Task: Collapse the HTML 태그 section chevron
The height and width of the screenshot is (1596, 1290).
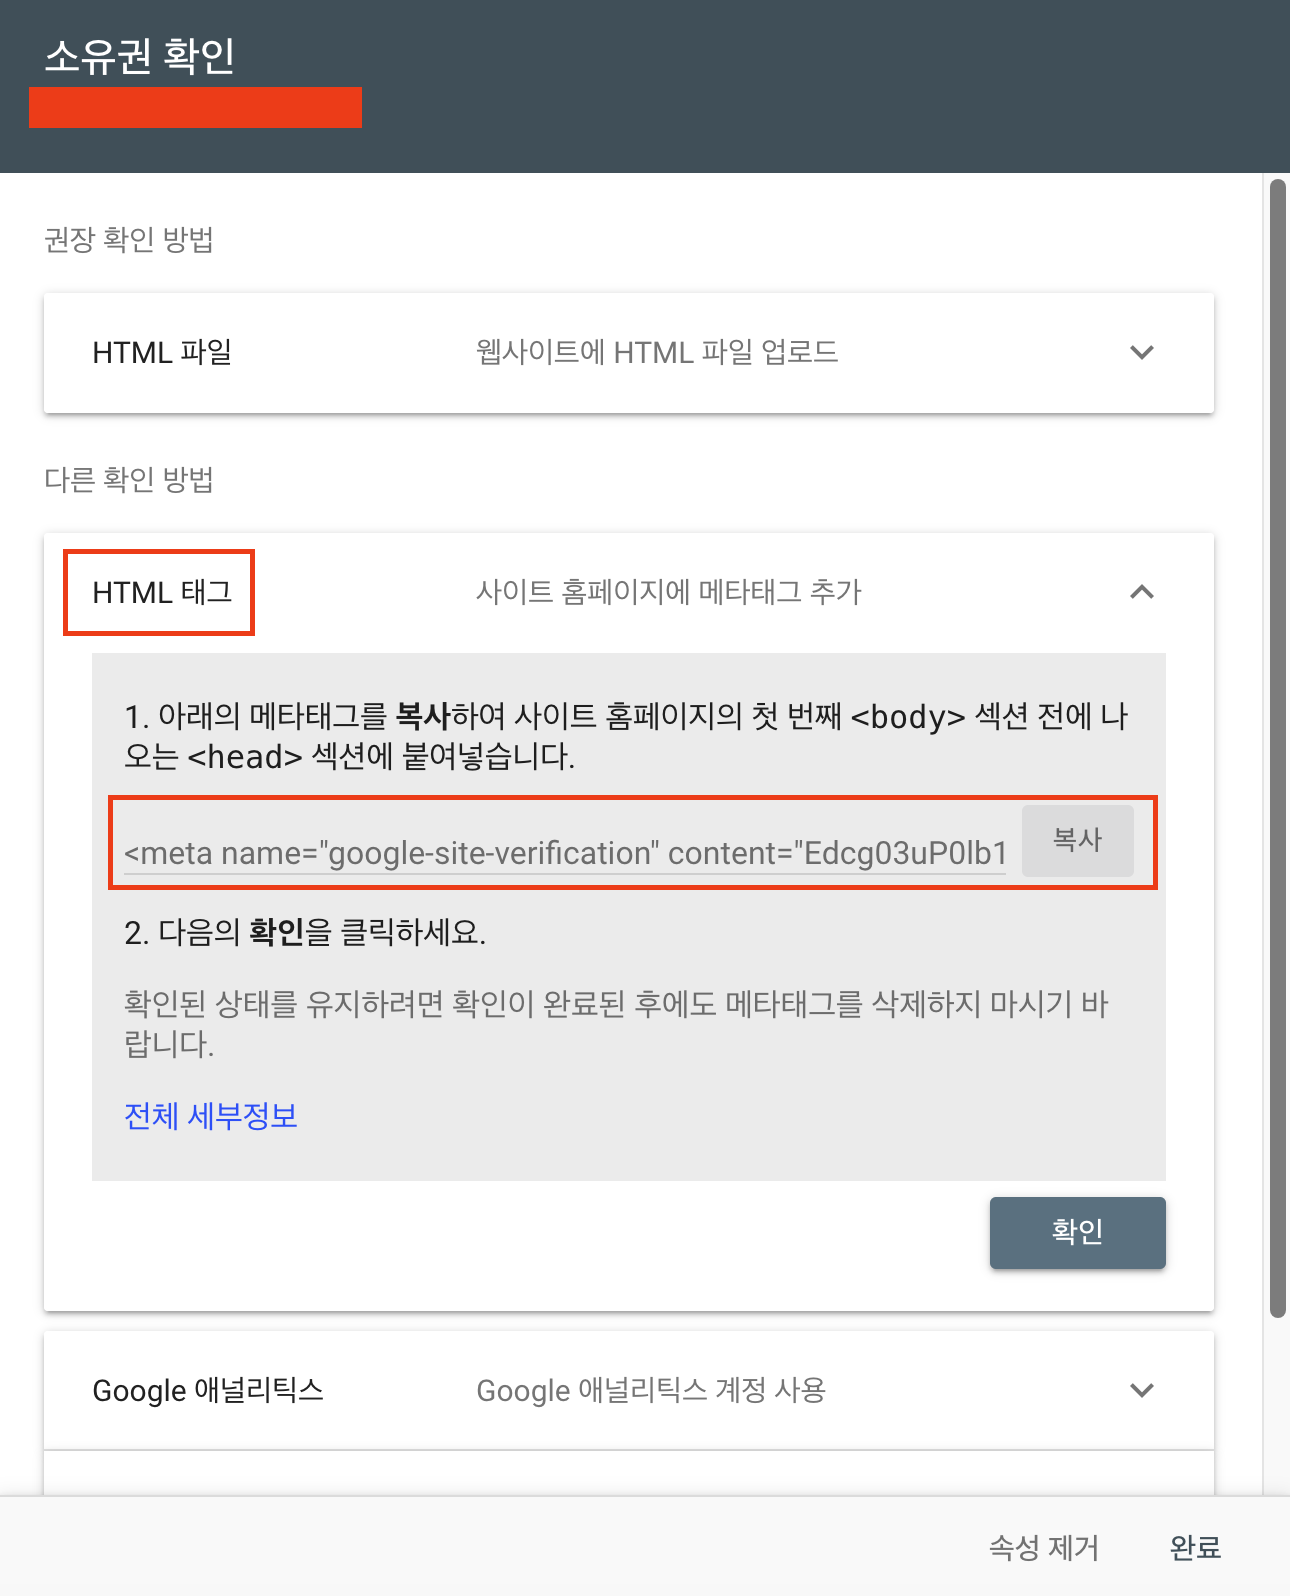Action: [x=1141, y=592]
